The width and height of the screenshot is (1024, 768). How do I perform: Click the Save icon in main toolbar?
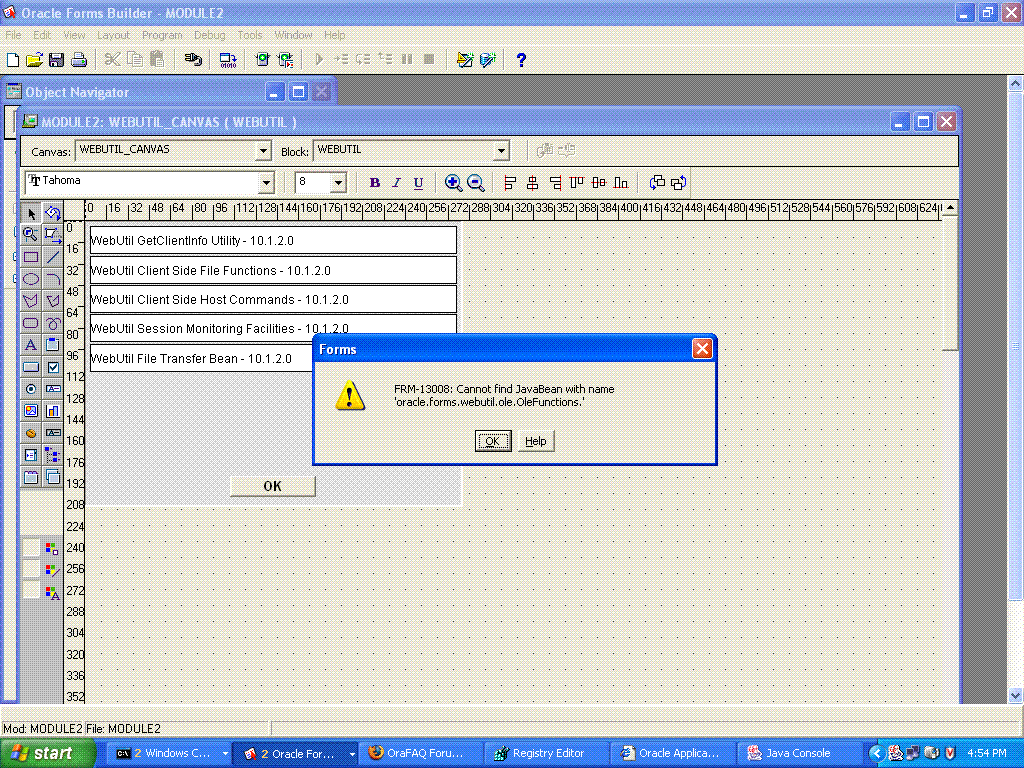(56, 60)
